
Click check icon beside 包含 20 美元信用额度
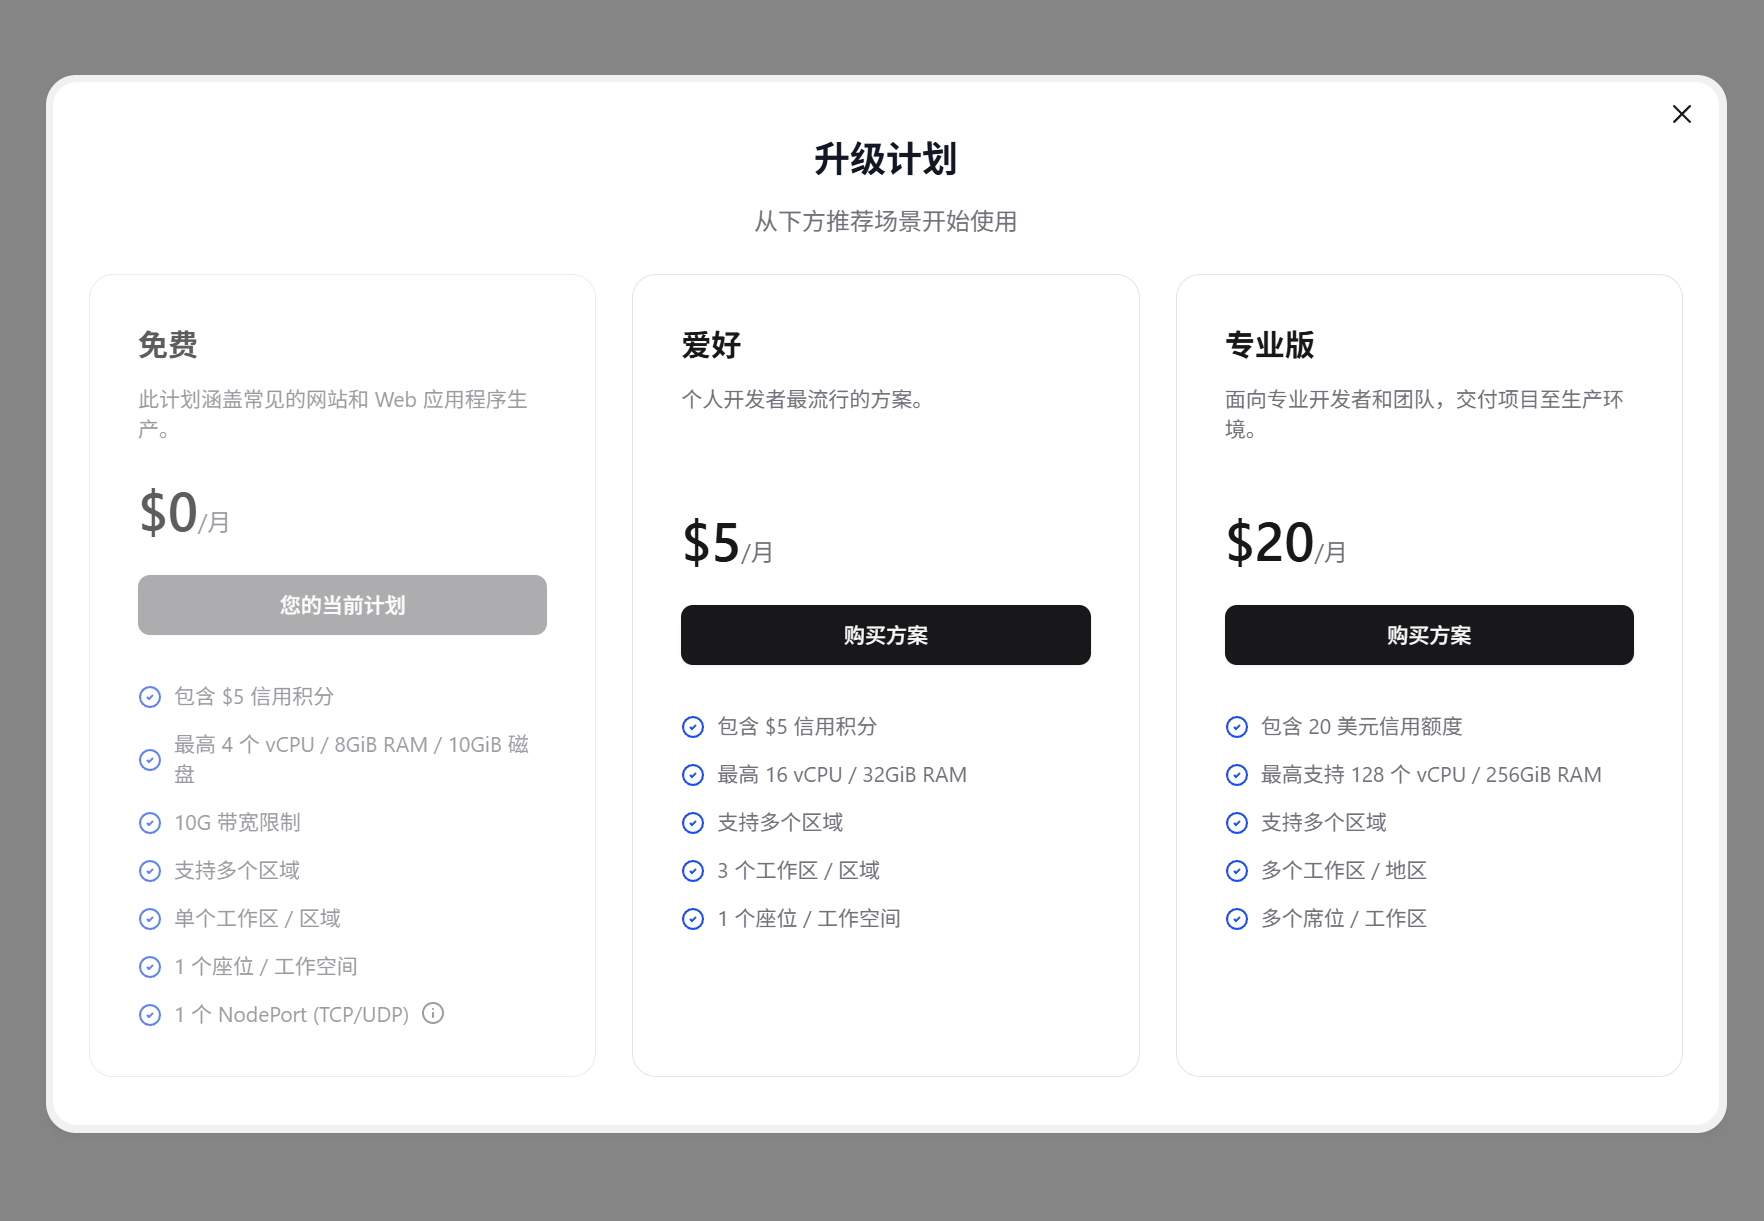[x=1237, y=727]
